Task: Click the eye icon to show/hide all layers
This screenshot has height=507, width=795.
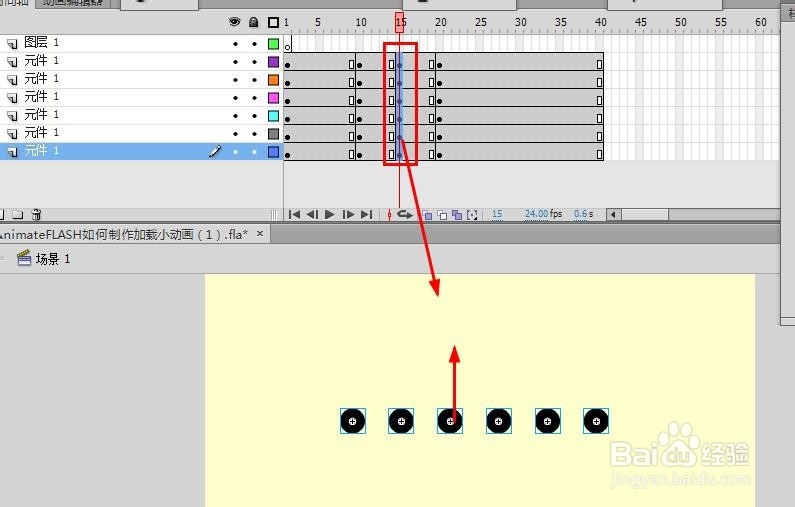Action: click(x=234, y=22)
